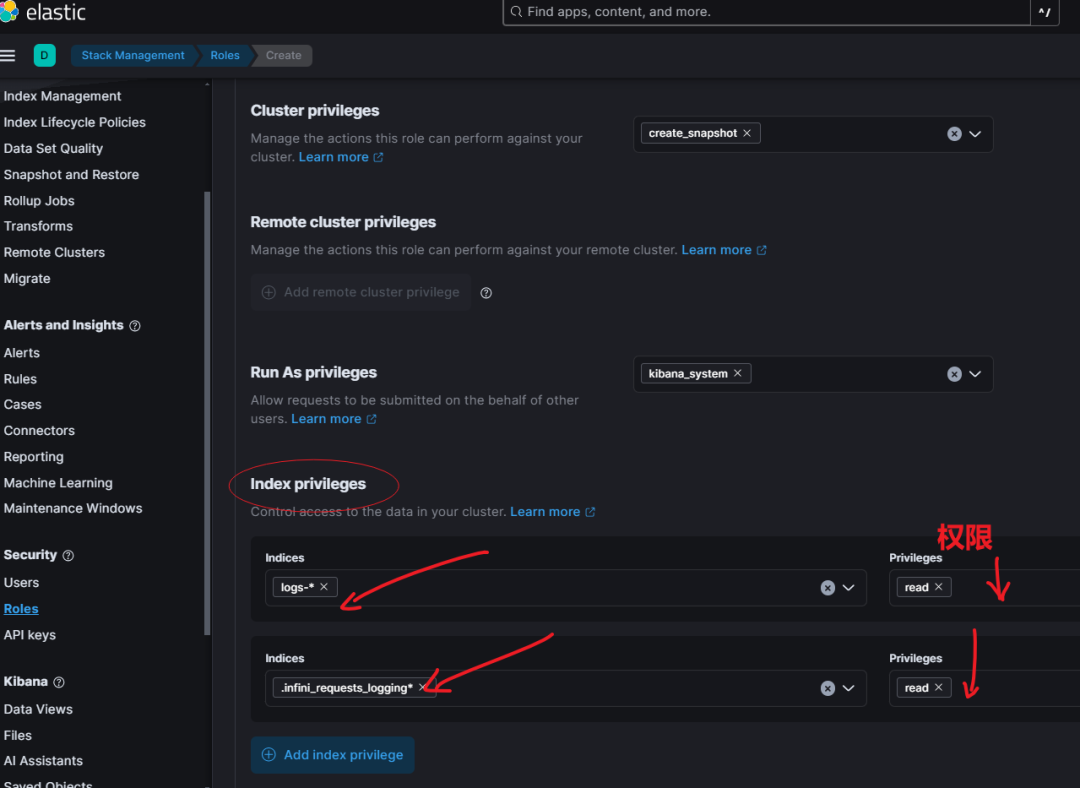Expand the .infini_requests_logging* indices dropdown
Screen dimensions: 1080x788
tap(849, 688)
